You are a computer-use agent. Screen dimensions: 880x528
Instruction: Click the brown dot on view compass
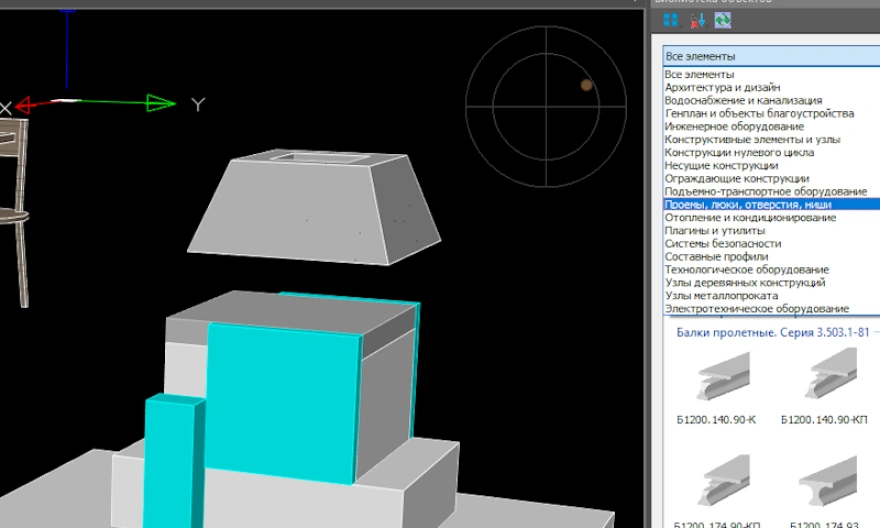pyautogui.click(x=587, y=85)
